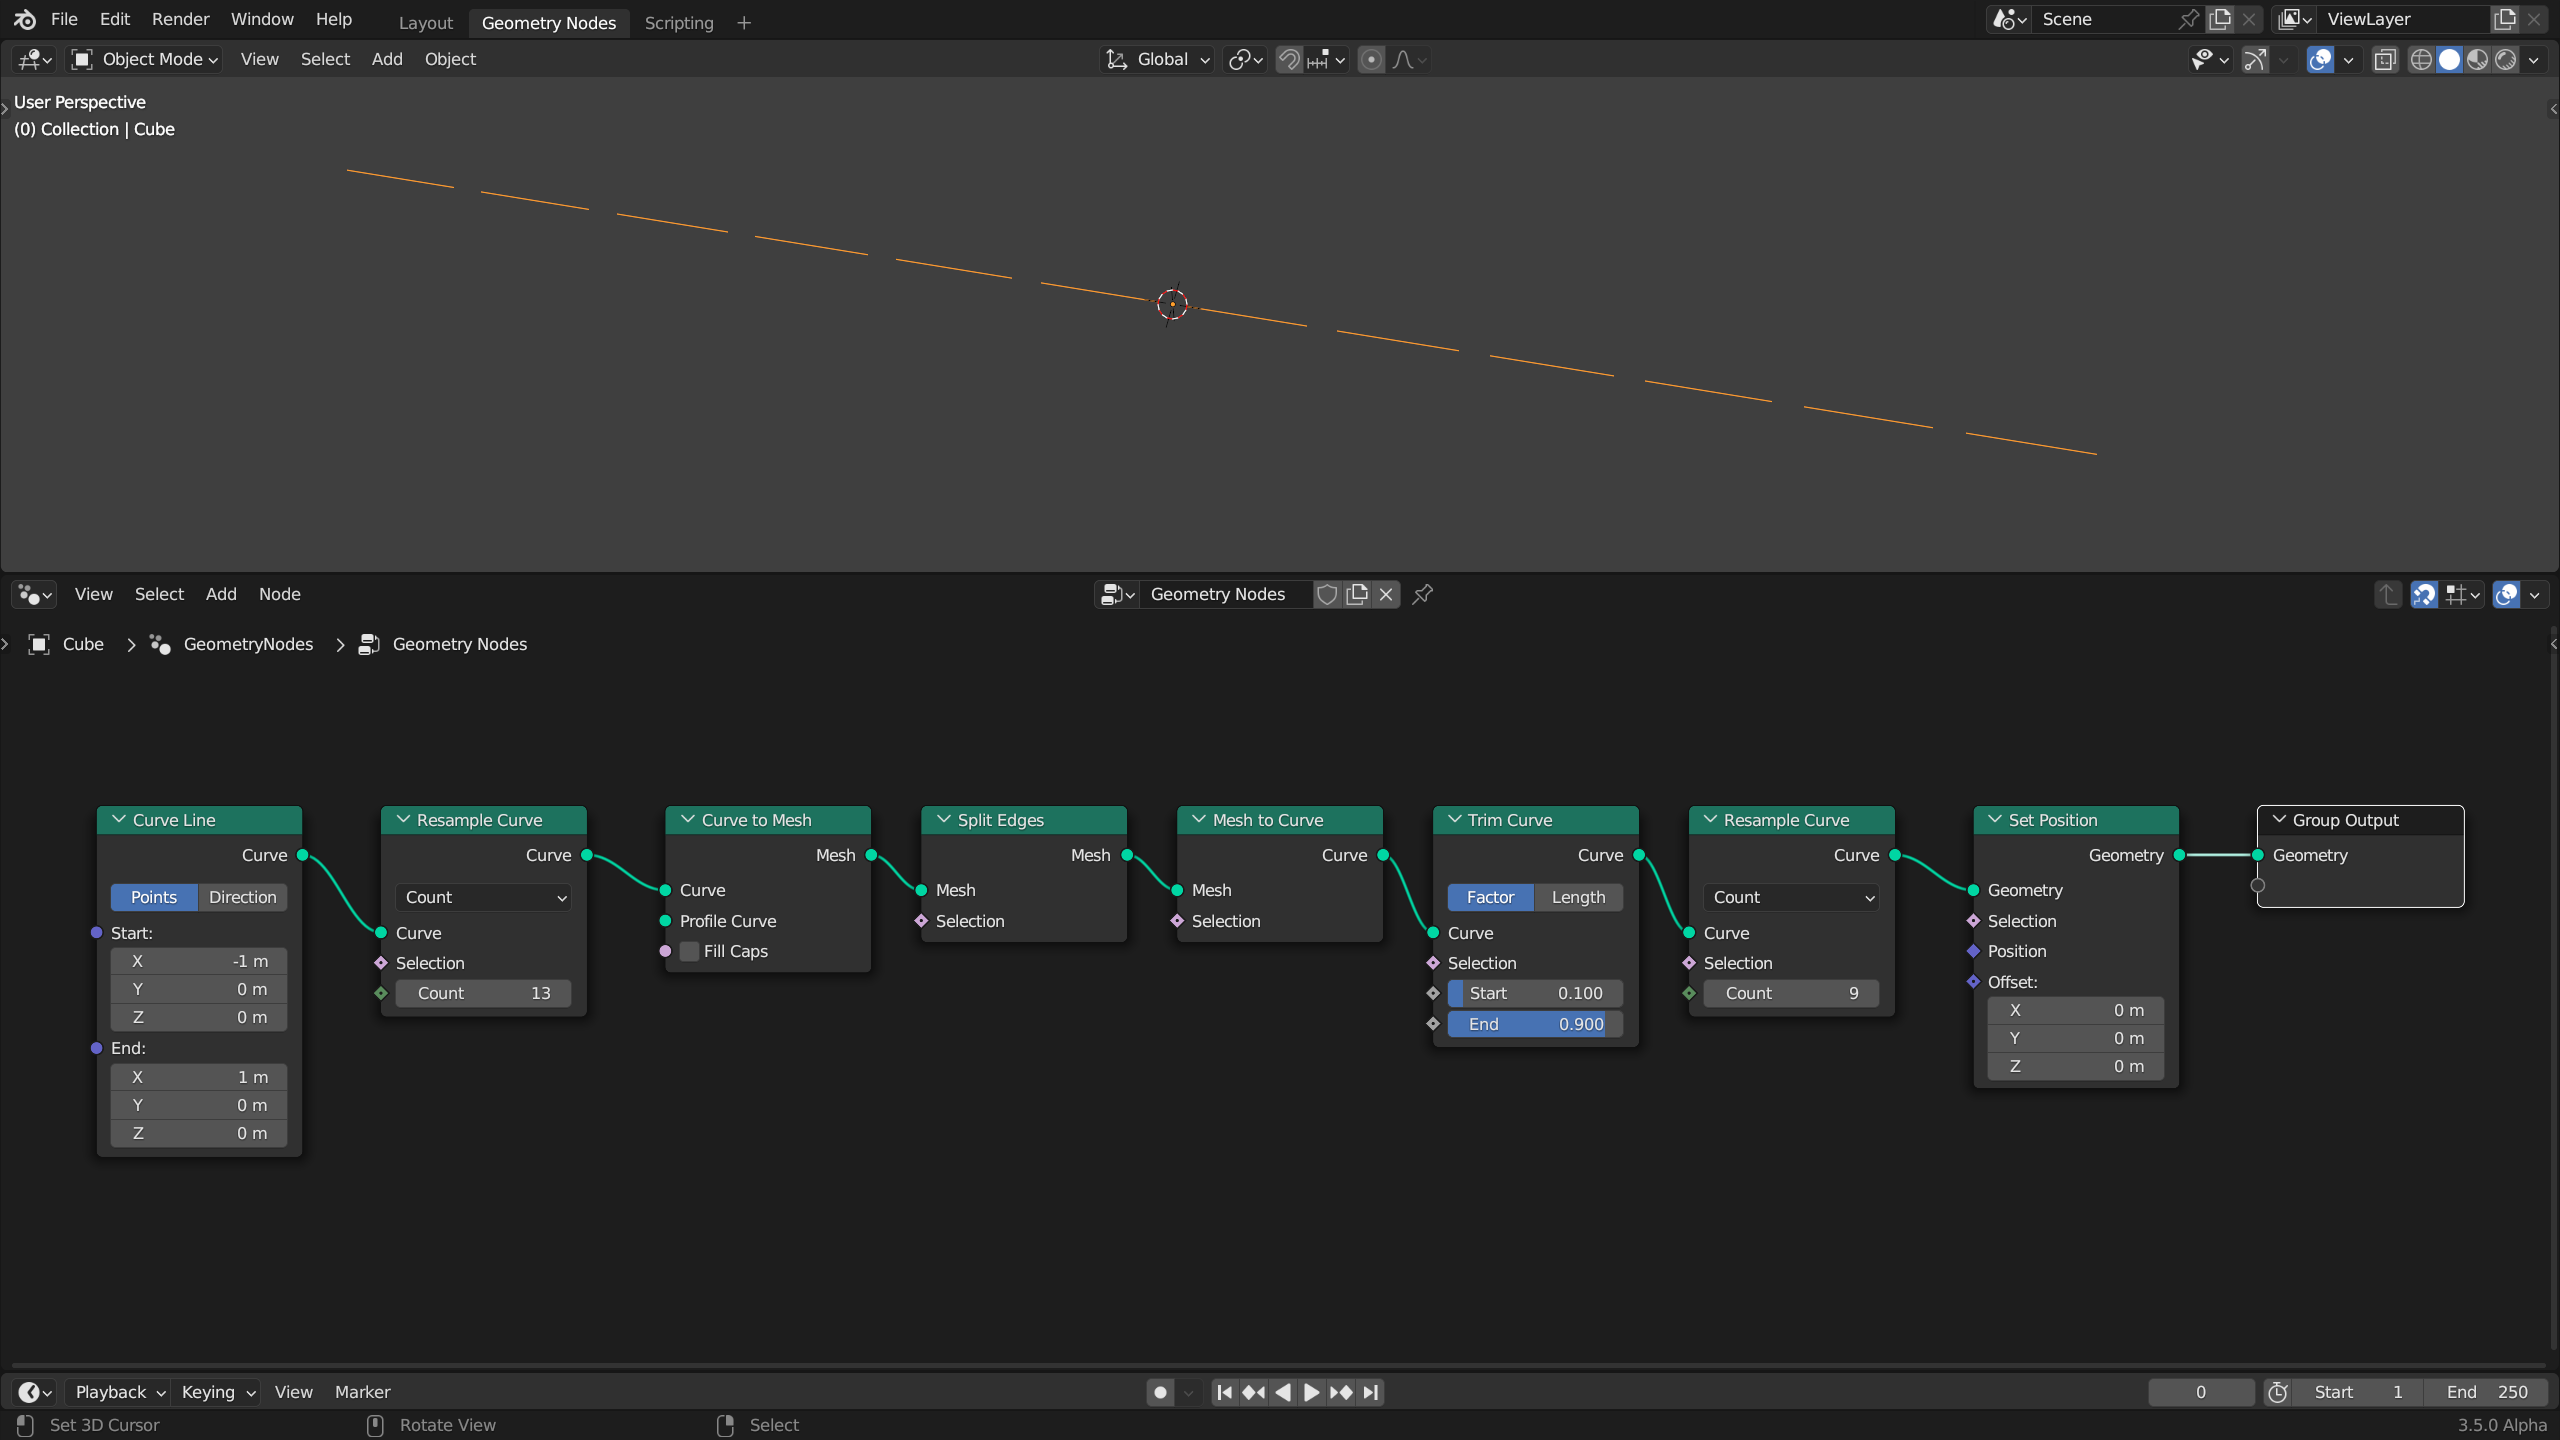This screenshot has width=2560, height=1440.
Task: Open second Resample Curve Count dropdown
Action: pos(1791,898)
